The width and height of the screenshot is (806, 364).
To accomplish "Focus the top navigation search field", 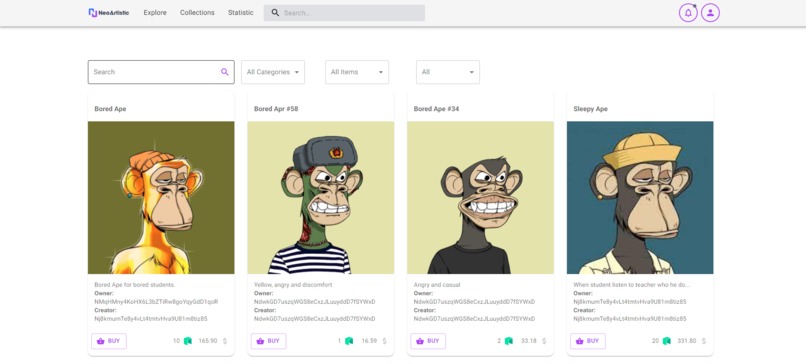I will [x=344, y=13].
